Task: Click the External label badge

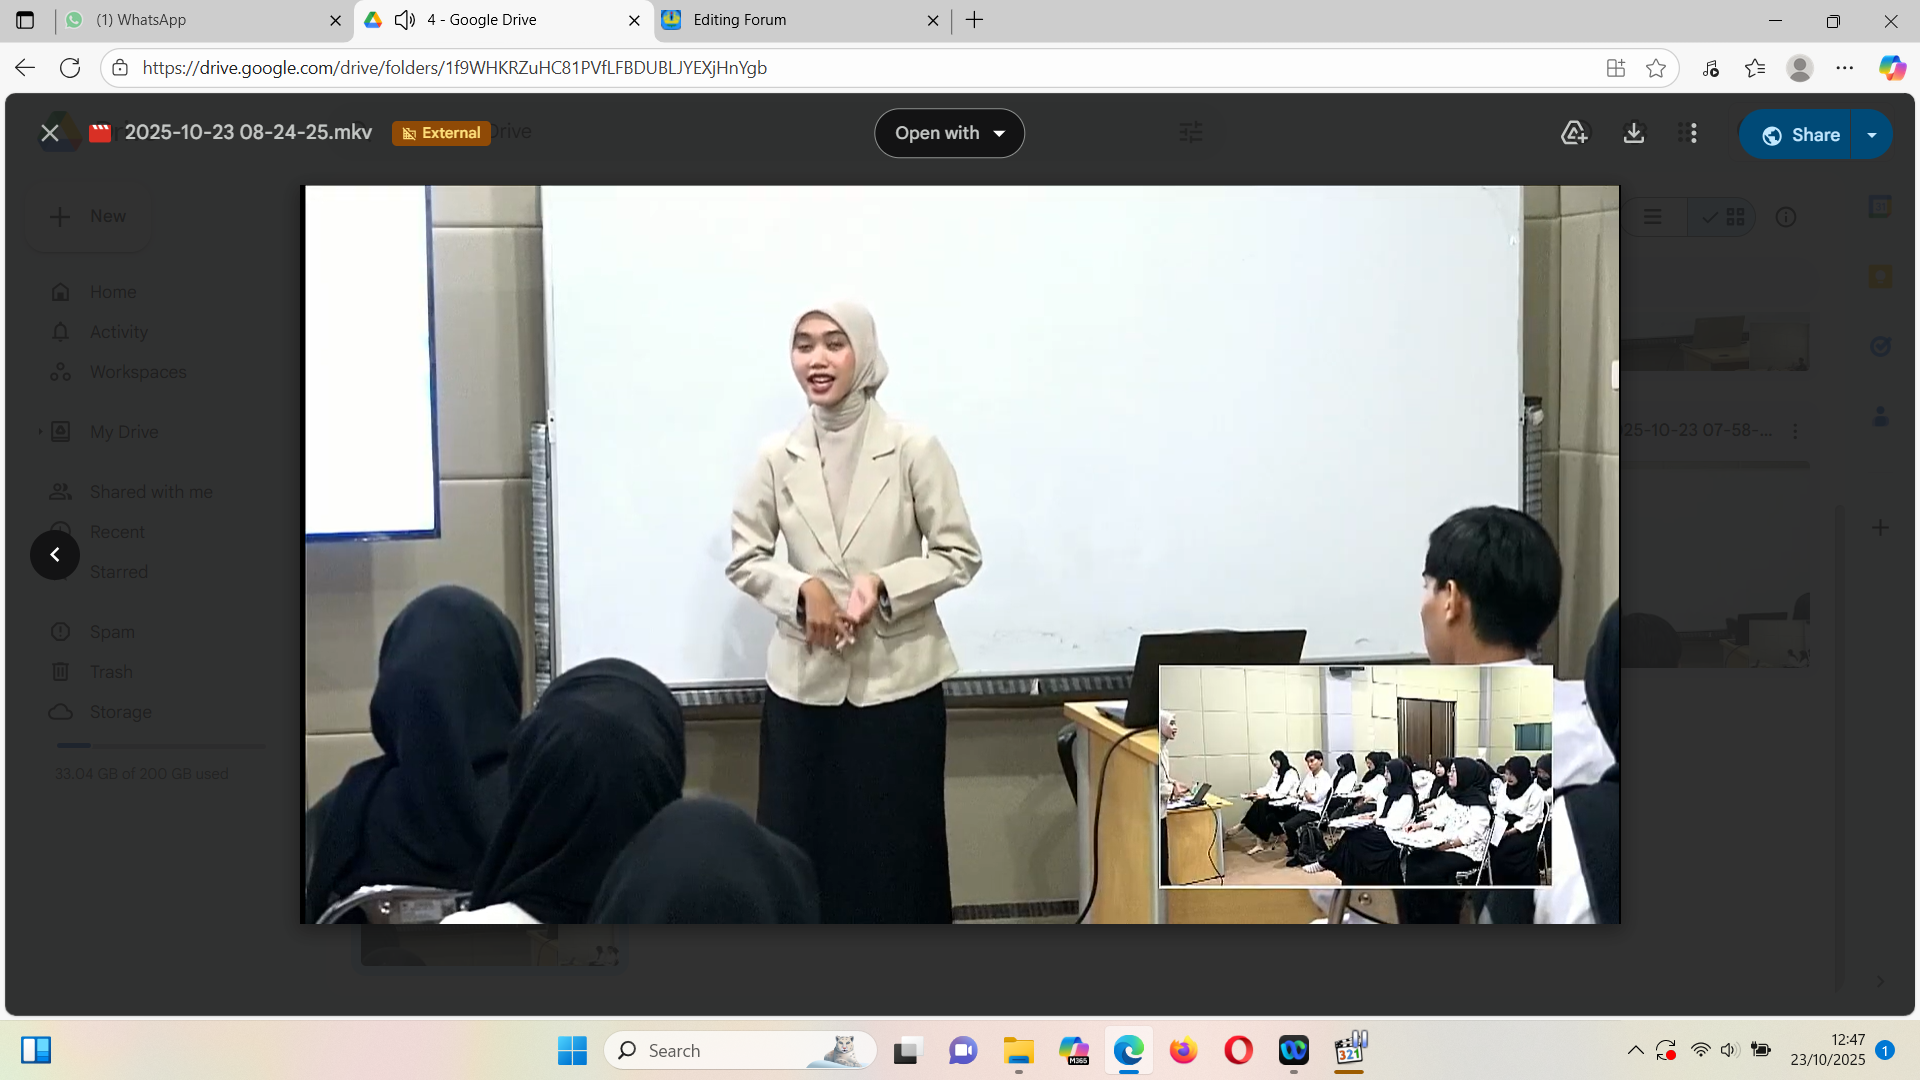Action: [x=441, y=133]
